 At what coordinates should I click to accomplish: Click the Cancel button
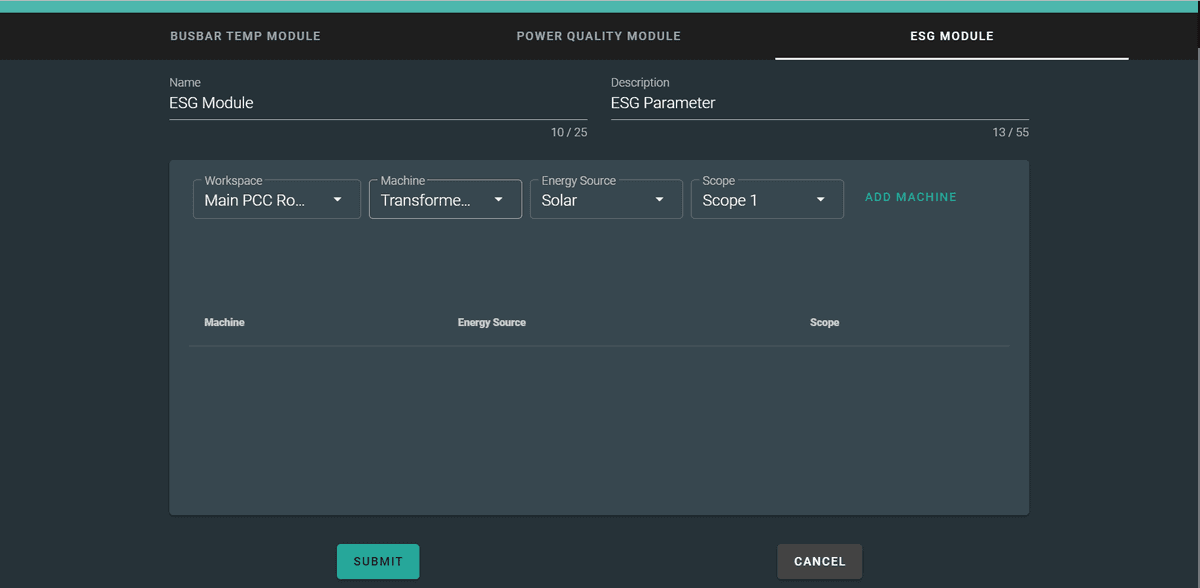819,561
